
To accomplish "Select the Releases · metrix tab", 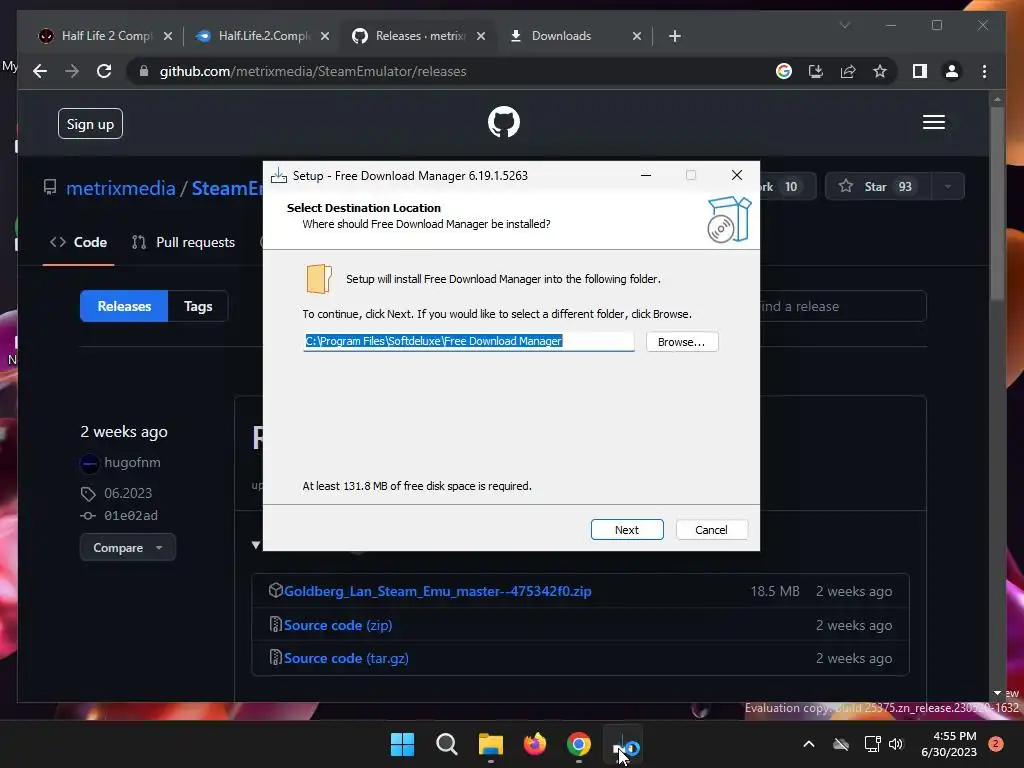I will pos(418,36).
